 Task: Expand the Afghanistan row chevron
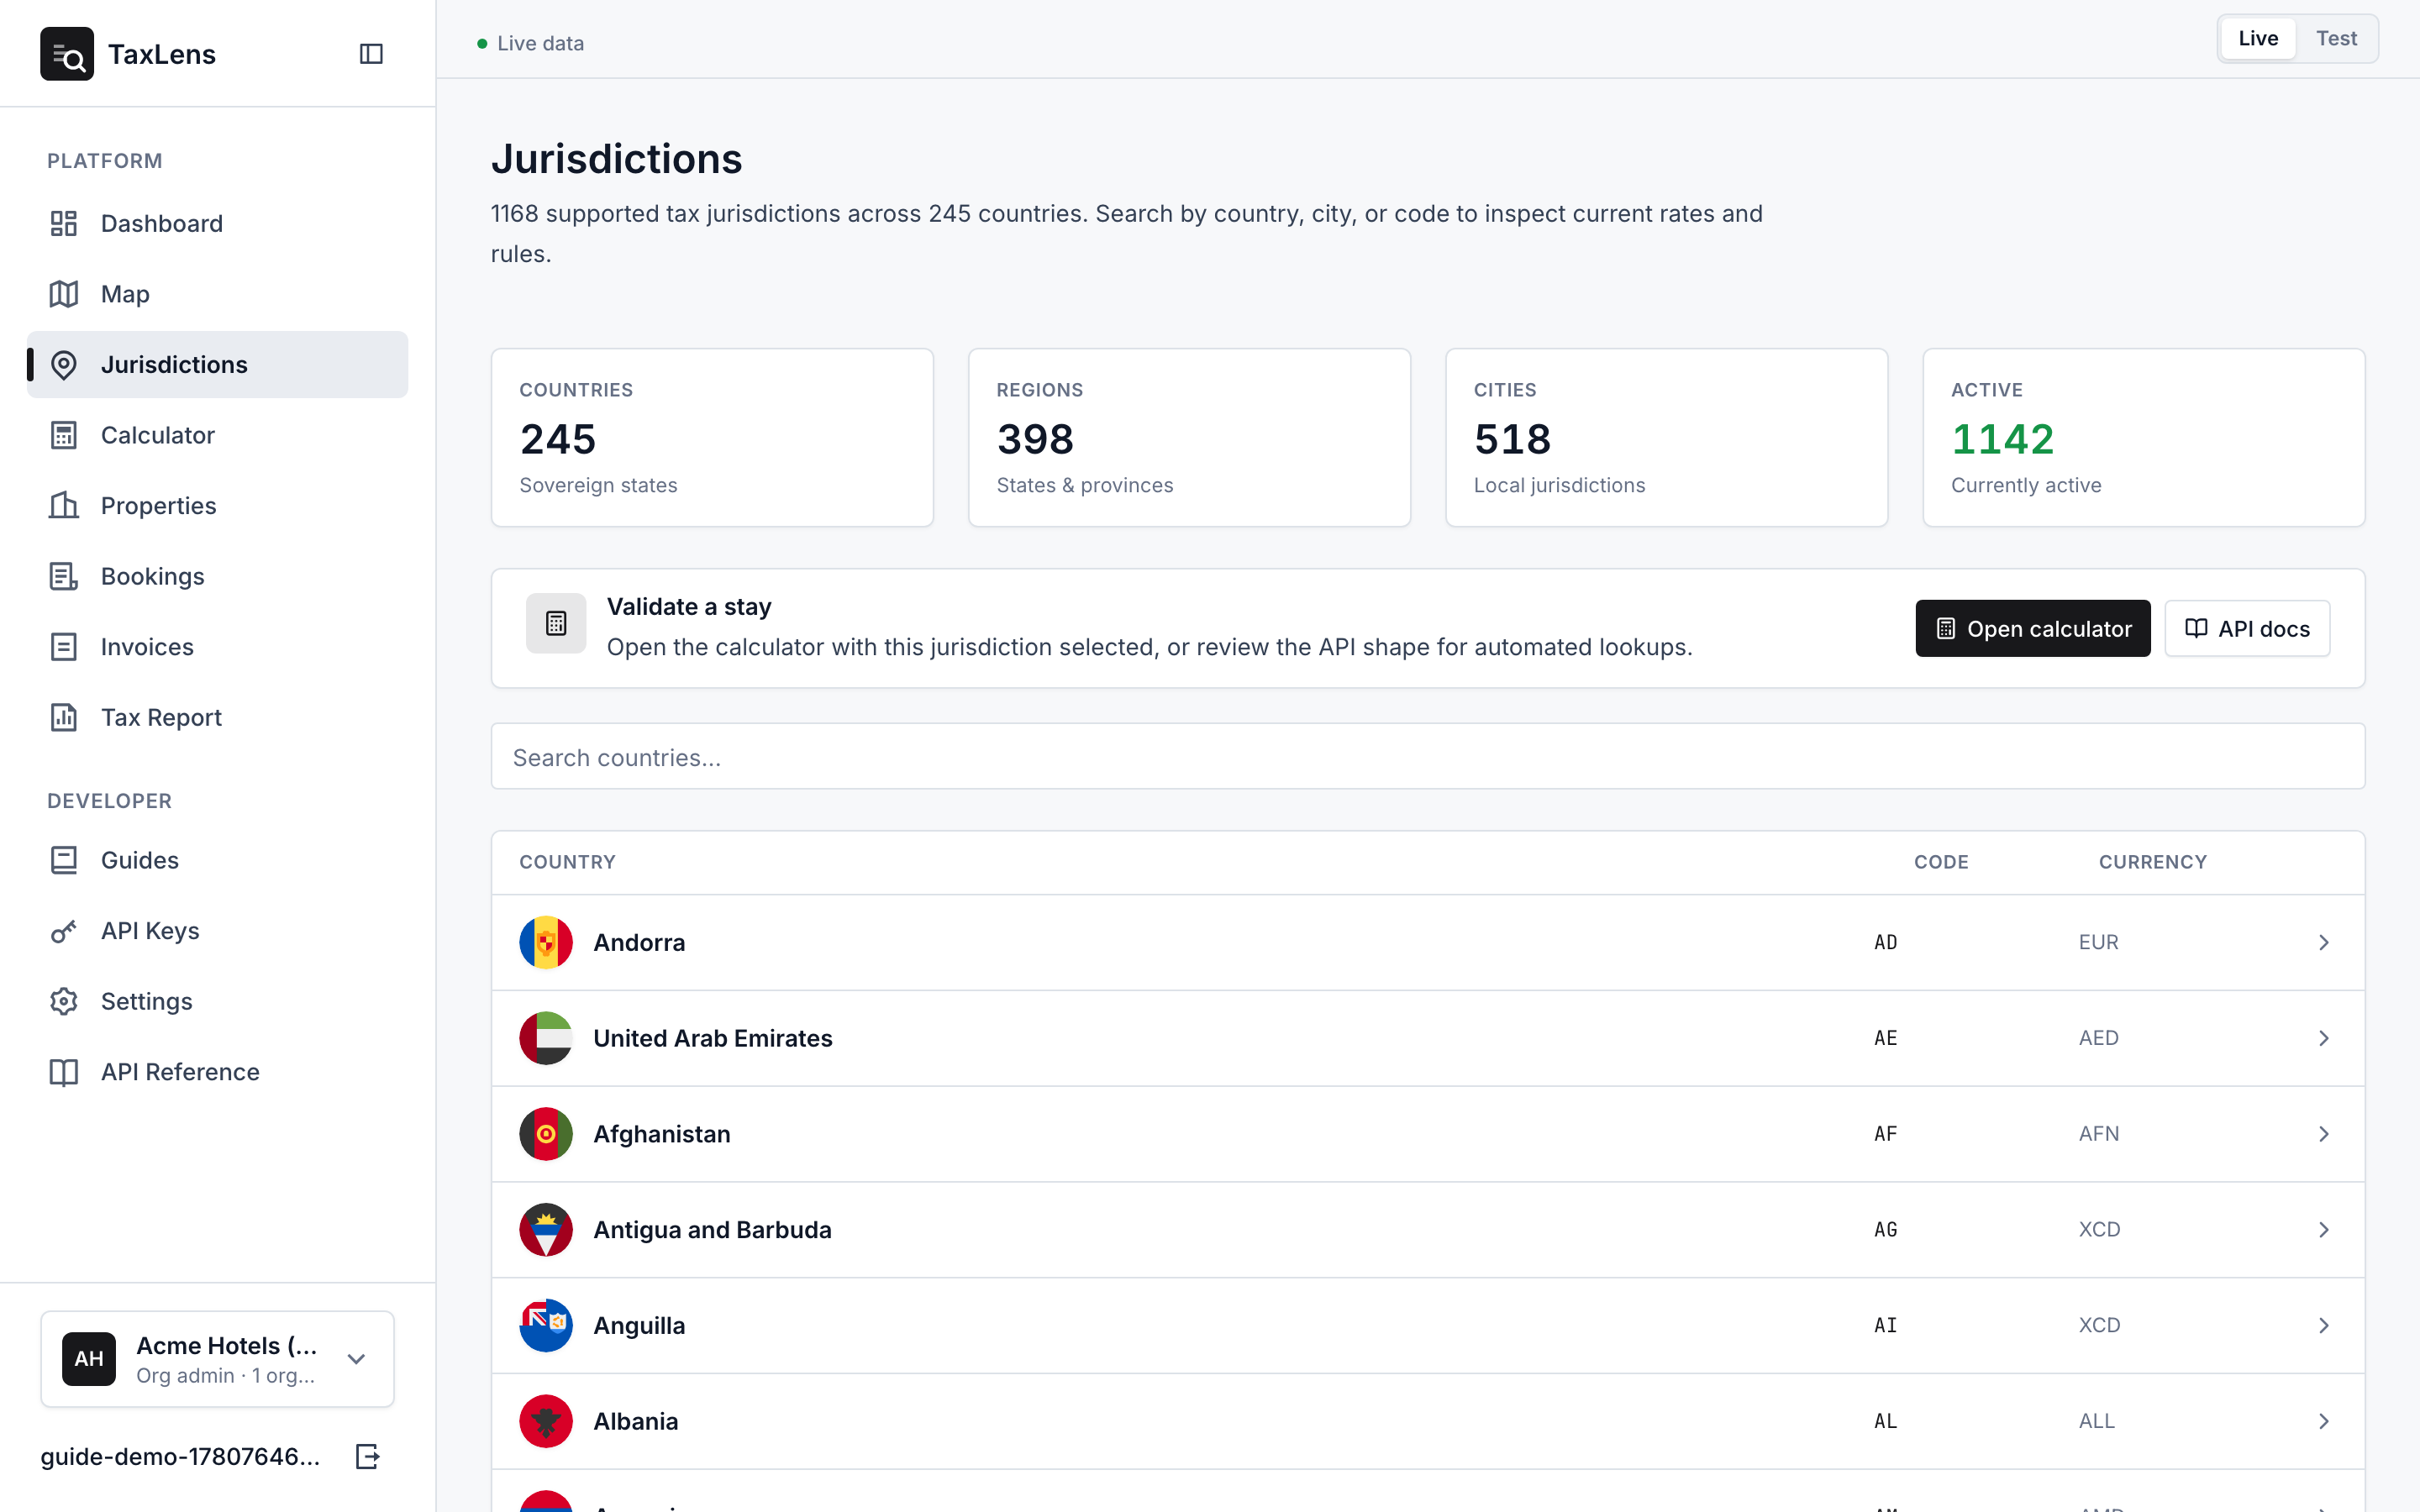pos(2324,1134)
